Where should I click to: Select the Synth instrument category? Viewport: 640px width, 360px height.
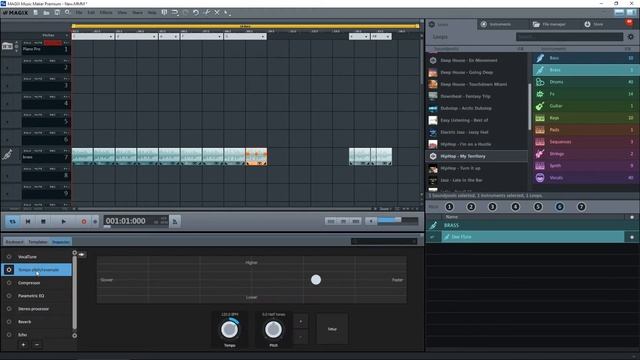[586, 166]
